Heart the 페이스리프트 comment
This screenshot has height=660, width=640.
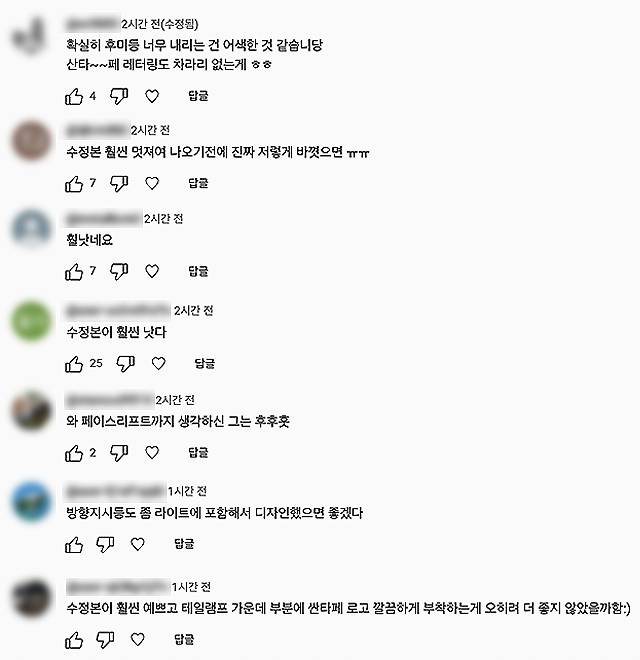152,452
